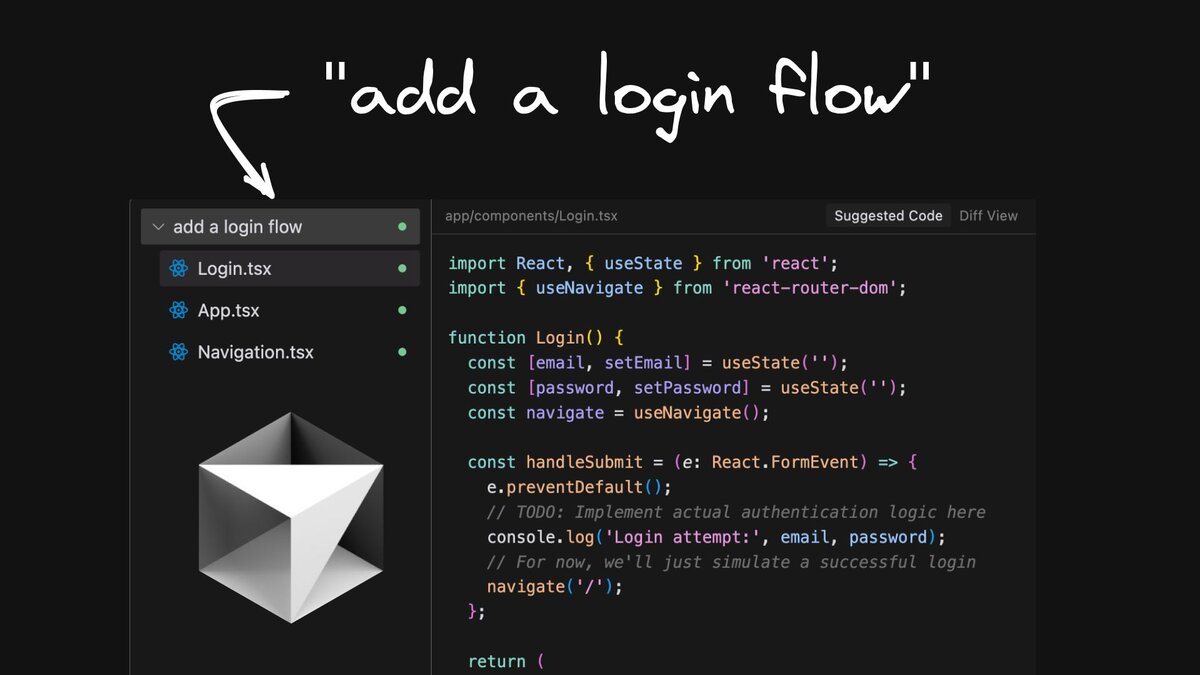The width and height of the screenshot is (1200, 675).
Task: Click the "add a login flow" task title
Action: (239, 226)
